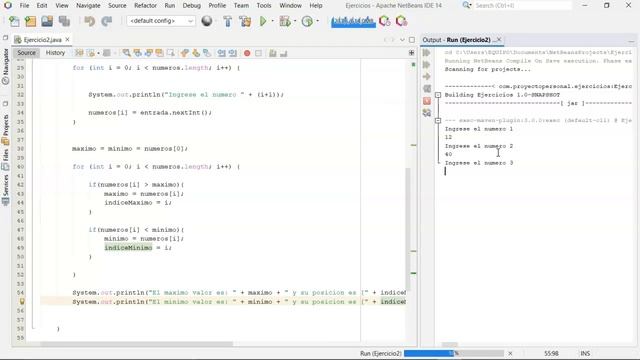Open the Team menu
640x360 pixels.
(241, 6)
